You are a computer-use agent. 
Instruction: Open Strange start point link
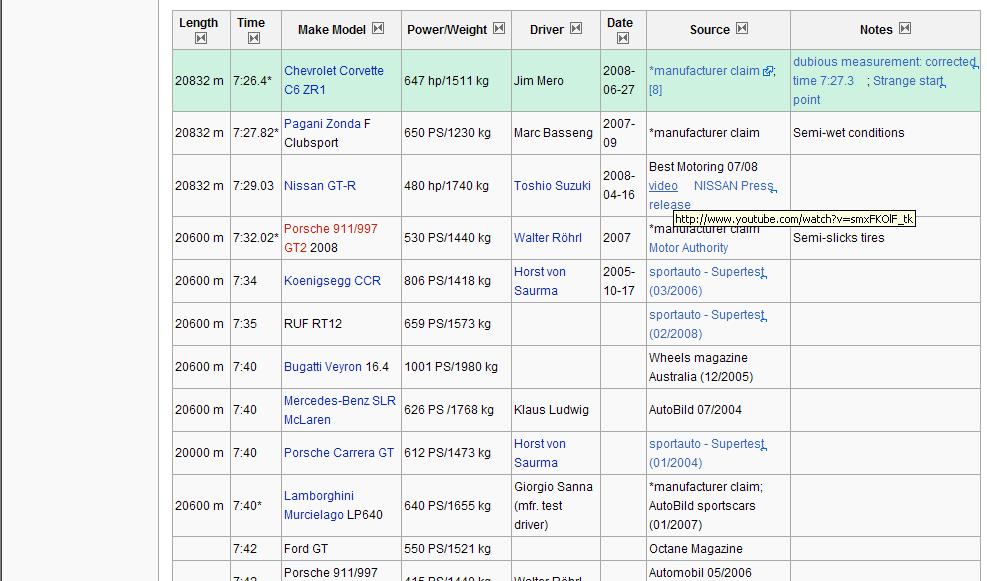tap(869, 90)
